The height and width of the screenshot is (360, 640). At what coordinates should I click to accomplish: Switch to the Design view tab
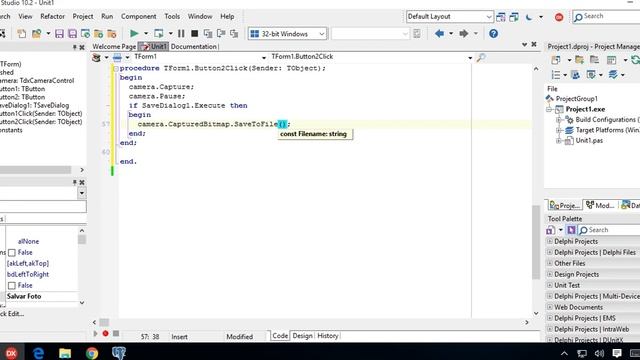pos(302,336)
